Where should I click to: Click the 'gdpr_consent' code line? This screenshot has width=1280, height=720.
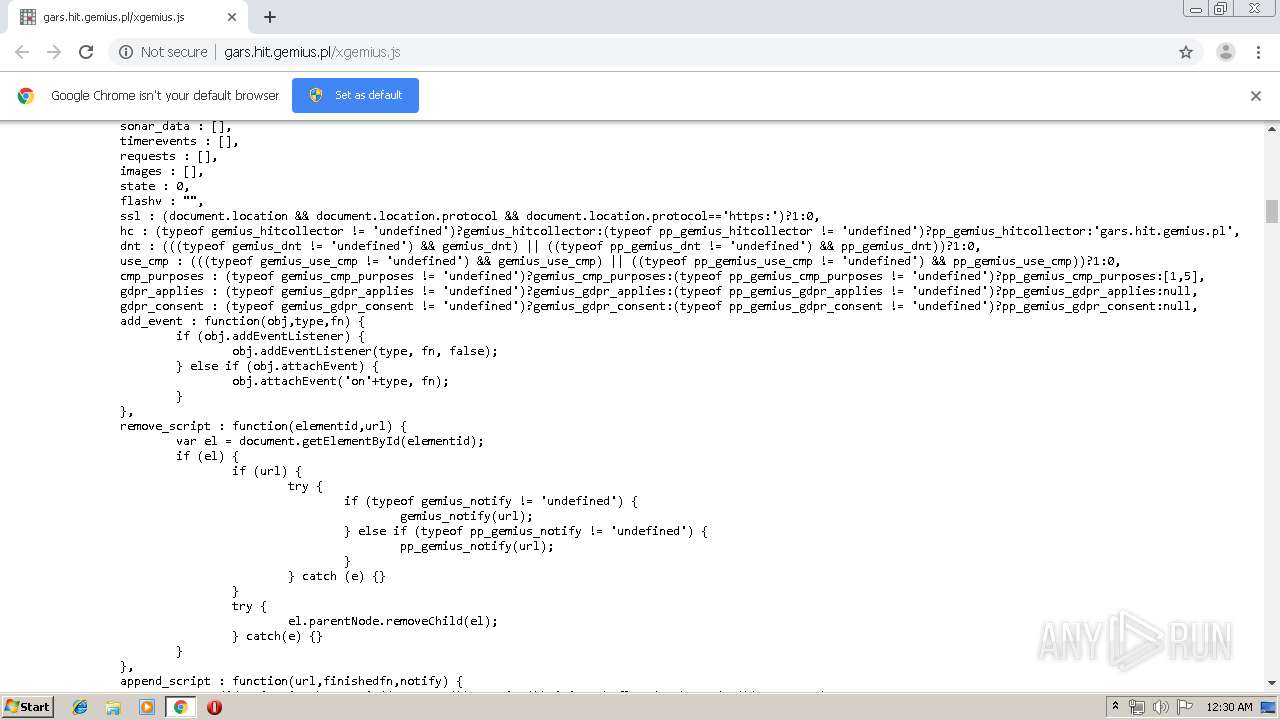click(x=659, y=306)
